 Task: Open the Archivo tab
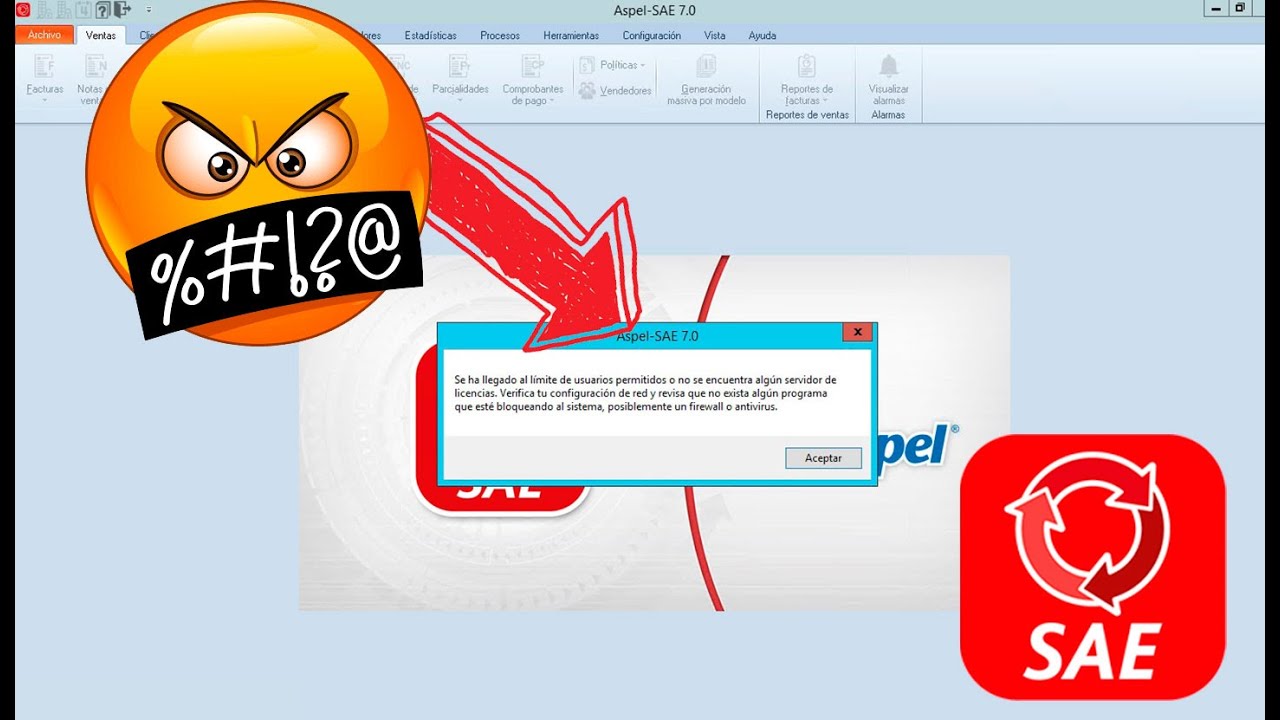[x=45, y=35]
